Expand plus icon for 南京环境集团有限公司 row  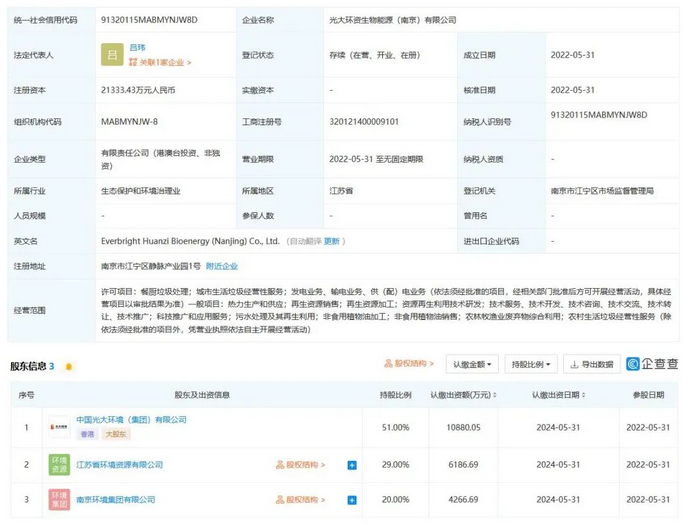click(352, 500)
